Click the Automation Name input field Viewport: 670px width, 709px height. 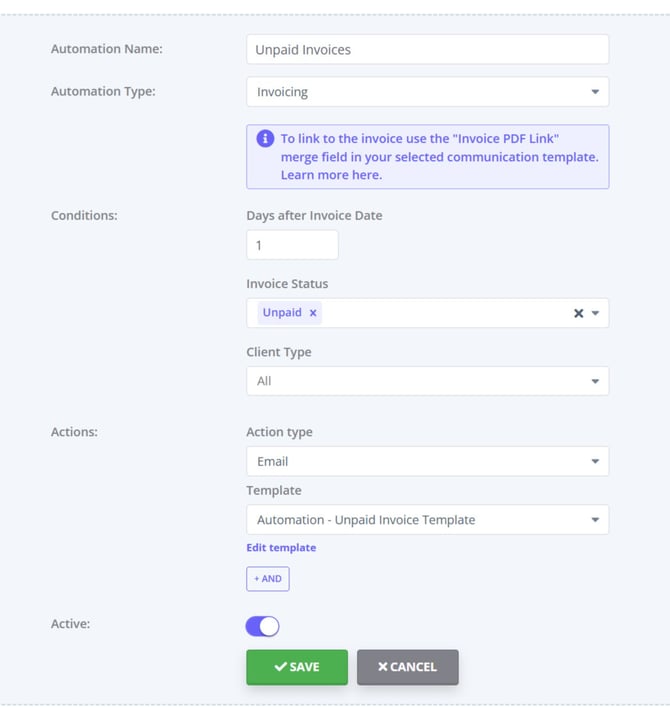[427, 50]
